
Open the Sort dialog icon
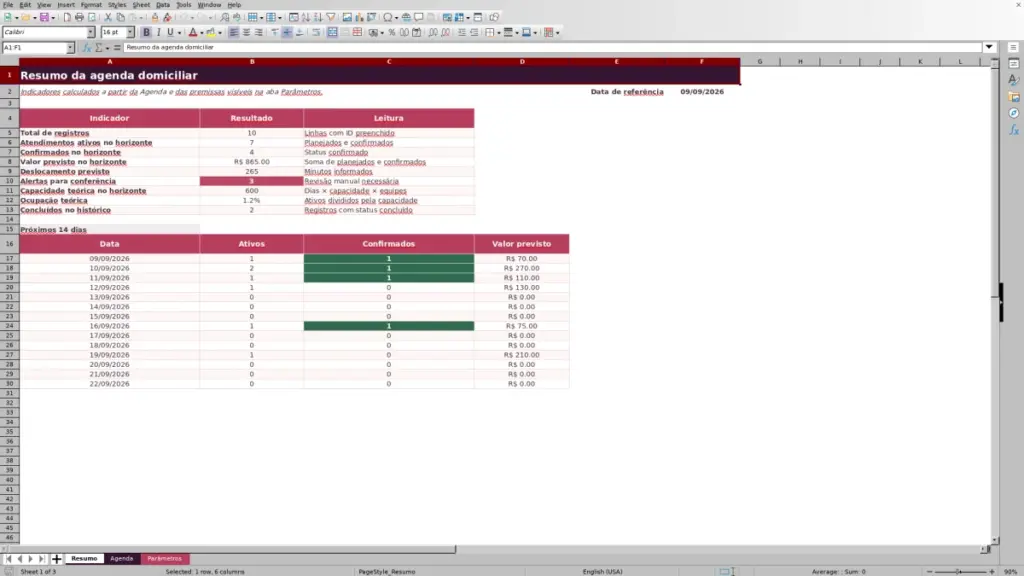(x=294, y=18)
